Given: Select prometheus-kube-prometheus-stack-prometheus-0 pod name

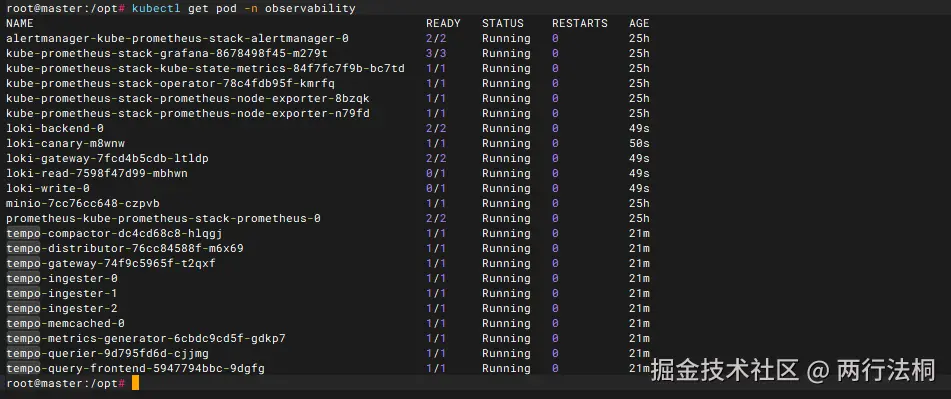Looking at the screenshot, I should [x=164, y=218].
